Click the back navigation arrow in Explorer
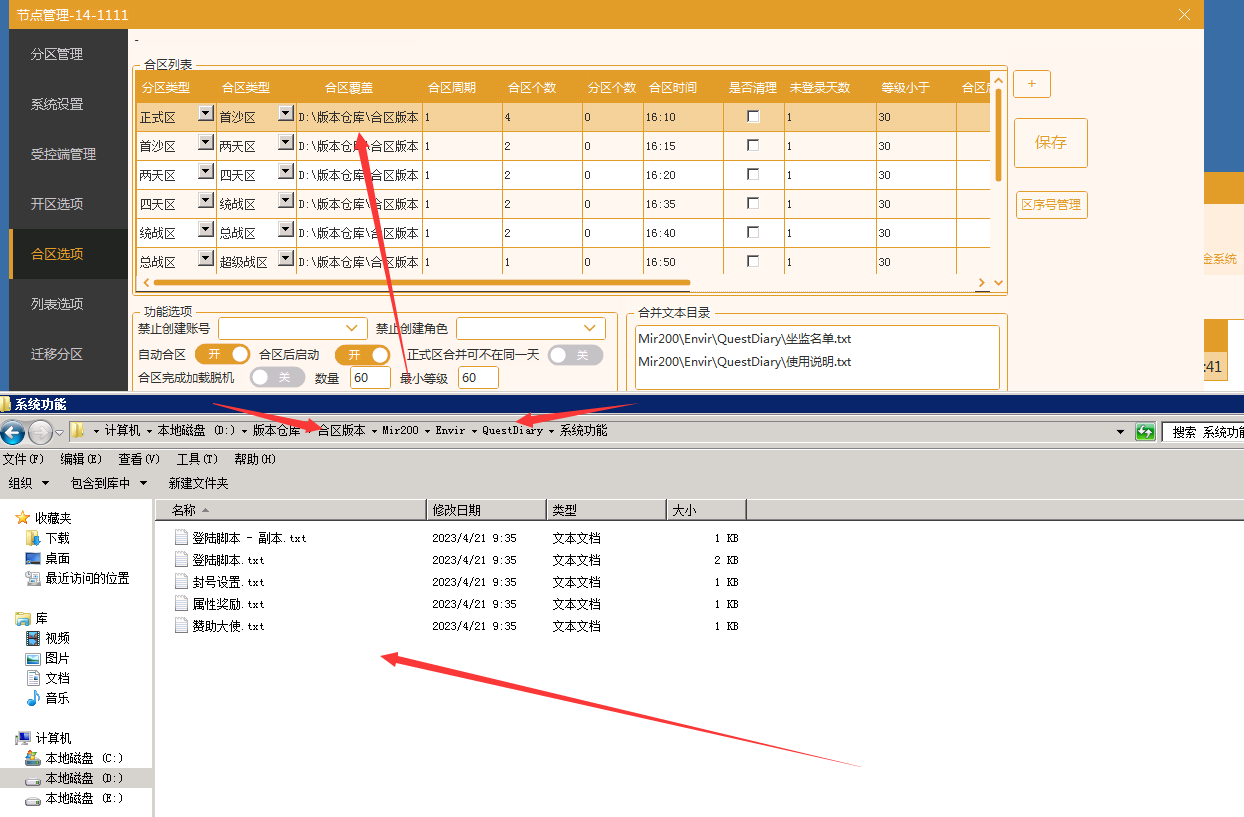The height and width of the screenshot is (817, 1244). click(x=13, y=432)
